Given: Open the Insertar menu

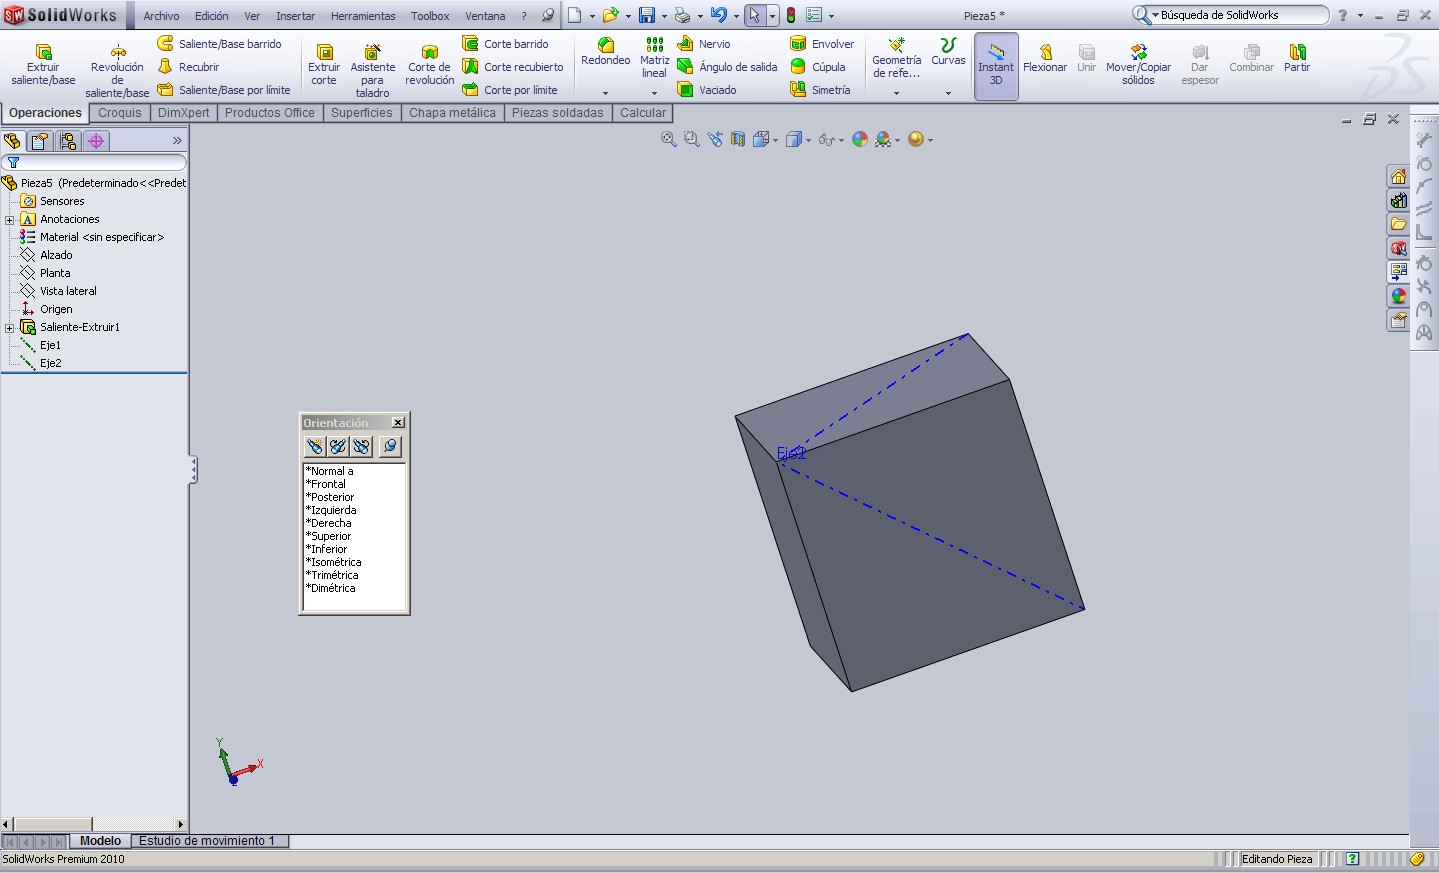Looking at the screenshot, I should (295, 16).
